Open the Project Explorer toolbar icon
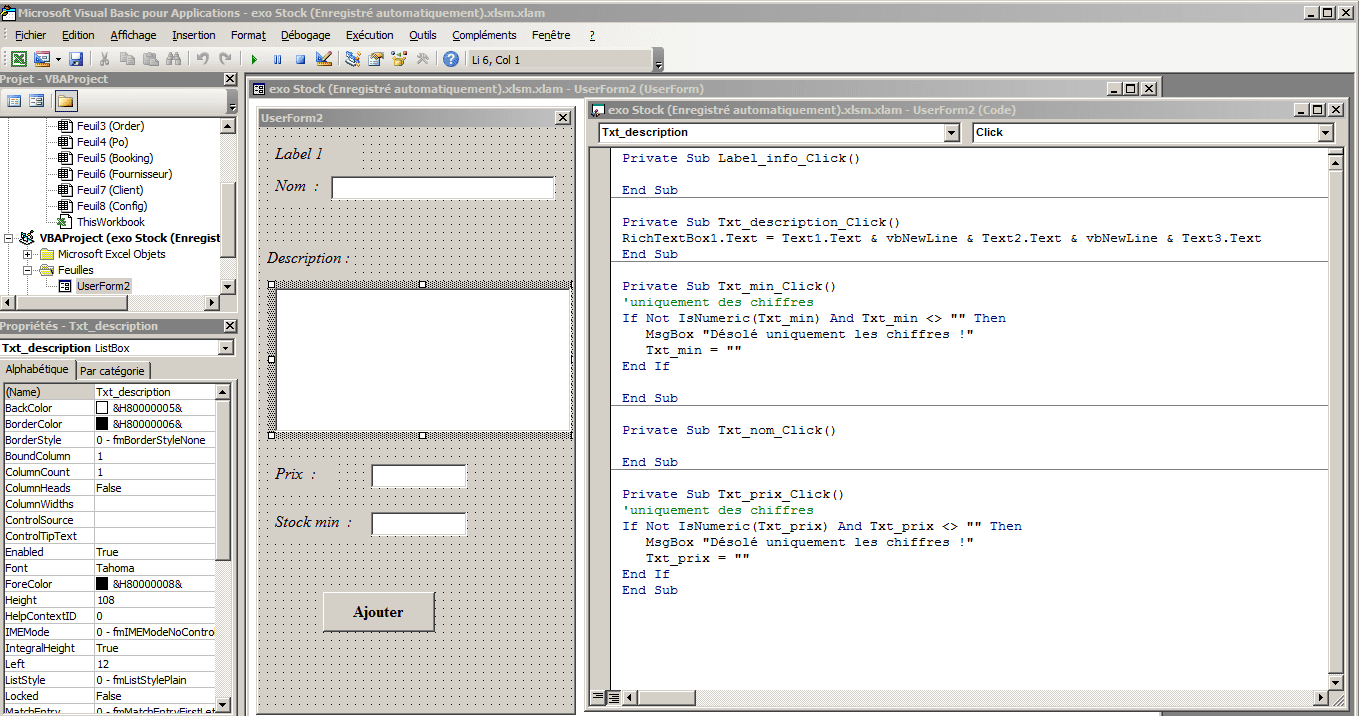 tap(353, 60)
